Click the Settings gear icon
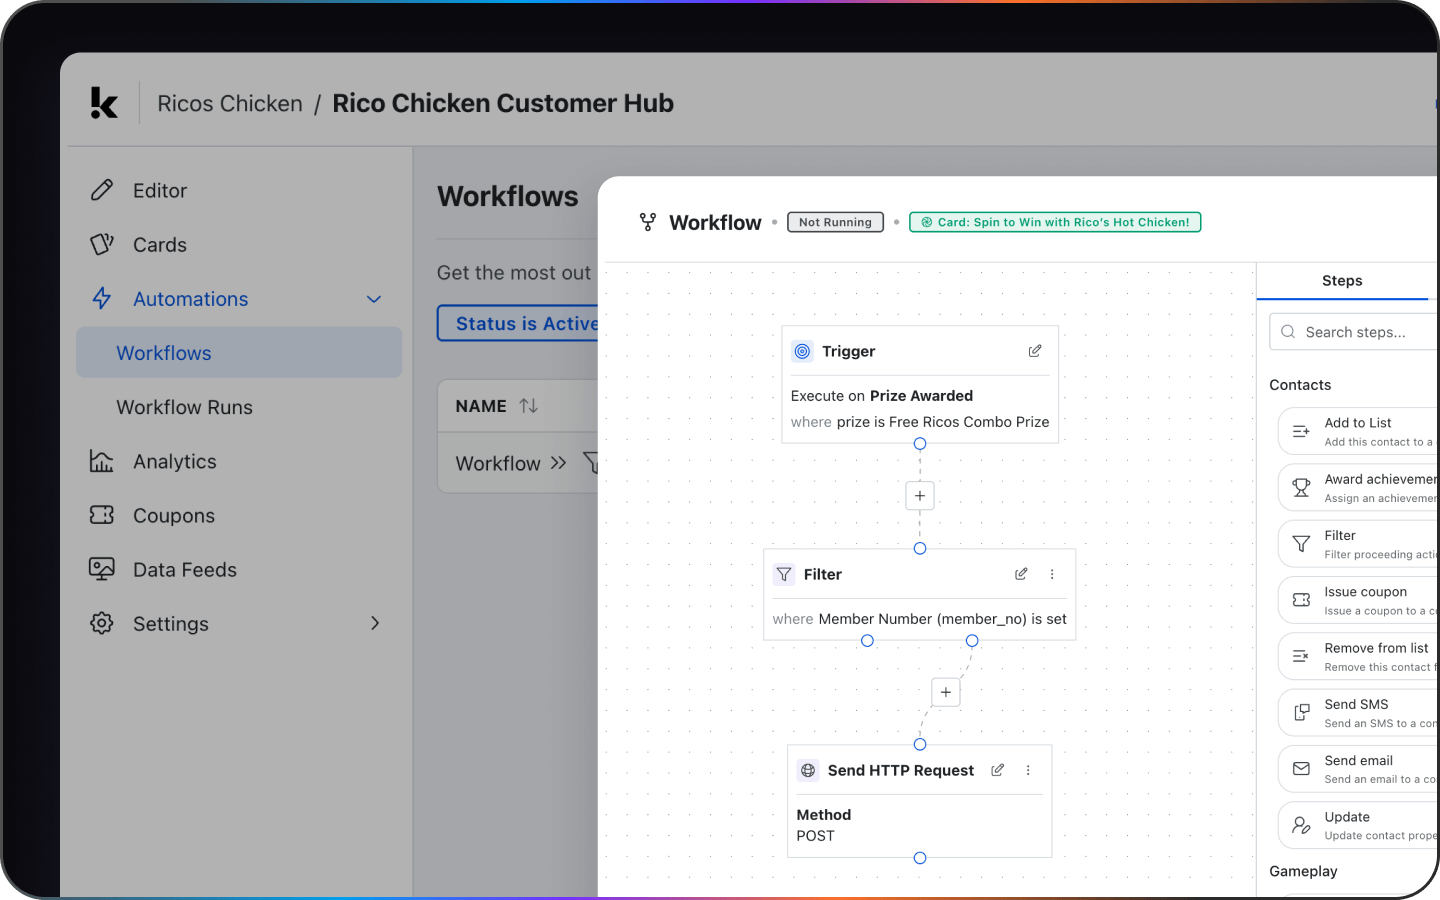 point(102,623)
